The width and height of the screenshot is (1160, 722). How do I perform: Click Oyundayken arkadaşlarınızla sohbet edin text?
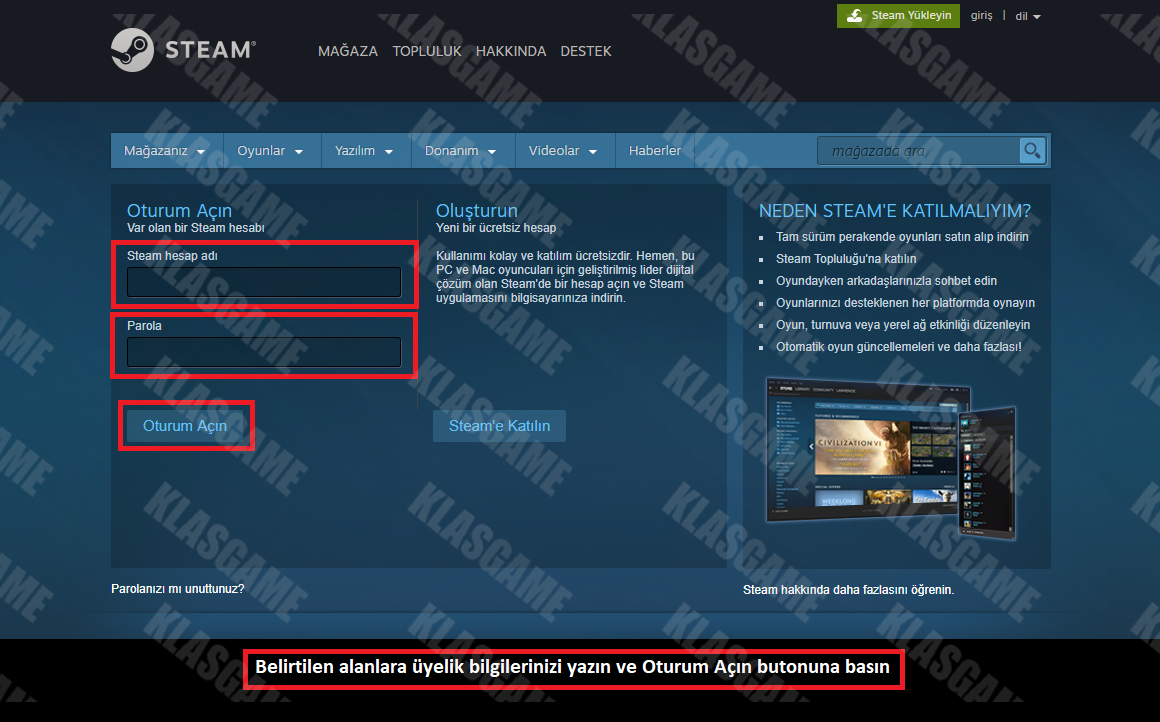point(886,281)
